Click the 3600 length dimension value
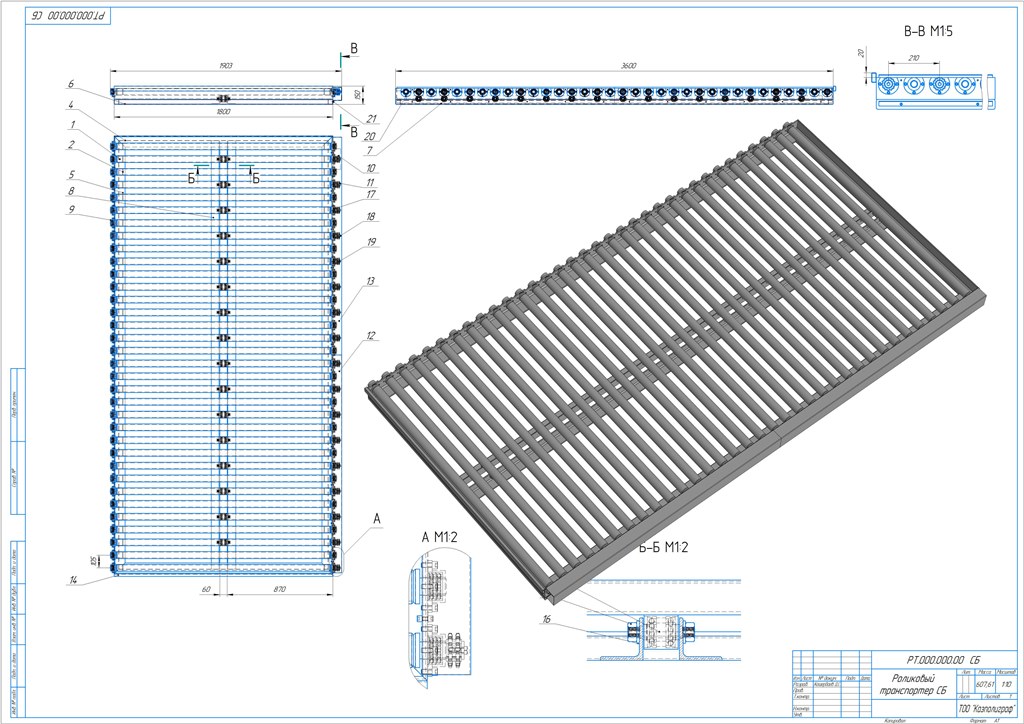The width and height of the screenshot is (1024, 724). [x=628, y=65]
